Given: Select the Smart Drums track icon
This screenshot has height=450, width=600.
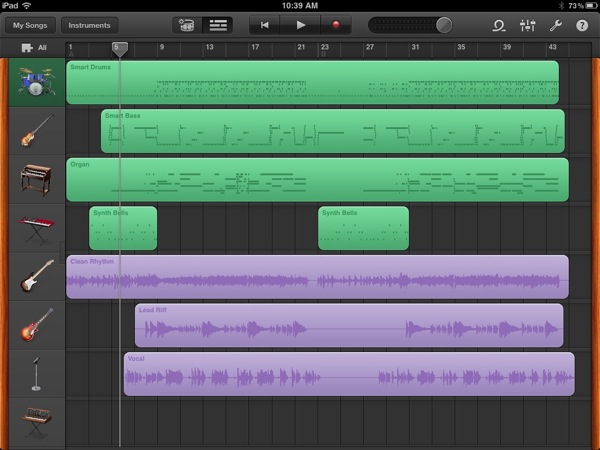Looking at the screenshot, I should (x=36, y=82).
